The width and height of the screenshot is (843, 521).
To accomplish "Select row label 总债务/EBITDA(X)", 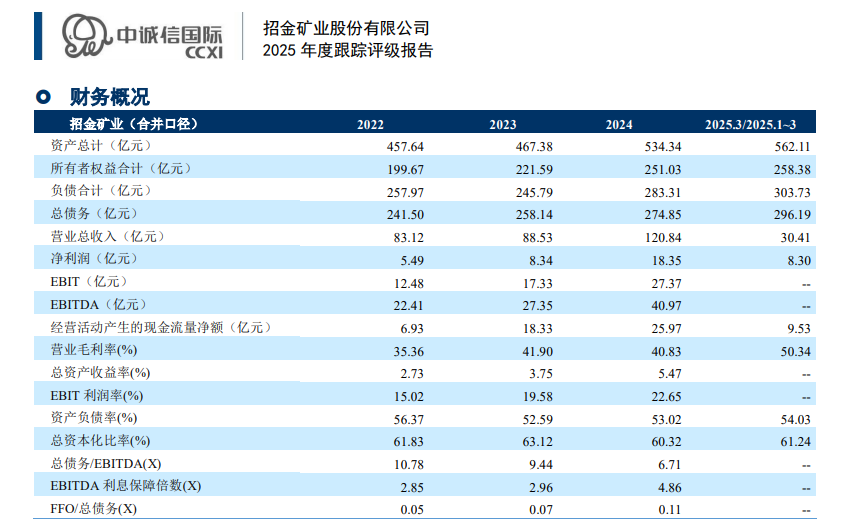I will (x=106, y=463).
